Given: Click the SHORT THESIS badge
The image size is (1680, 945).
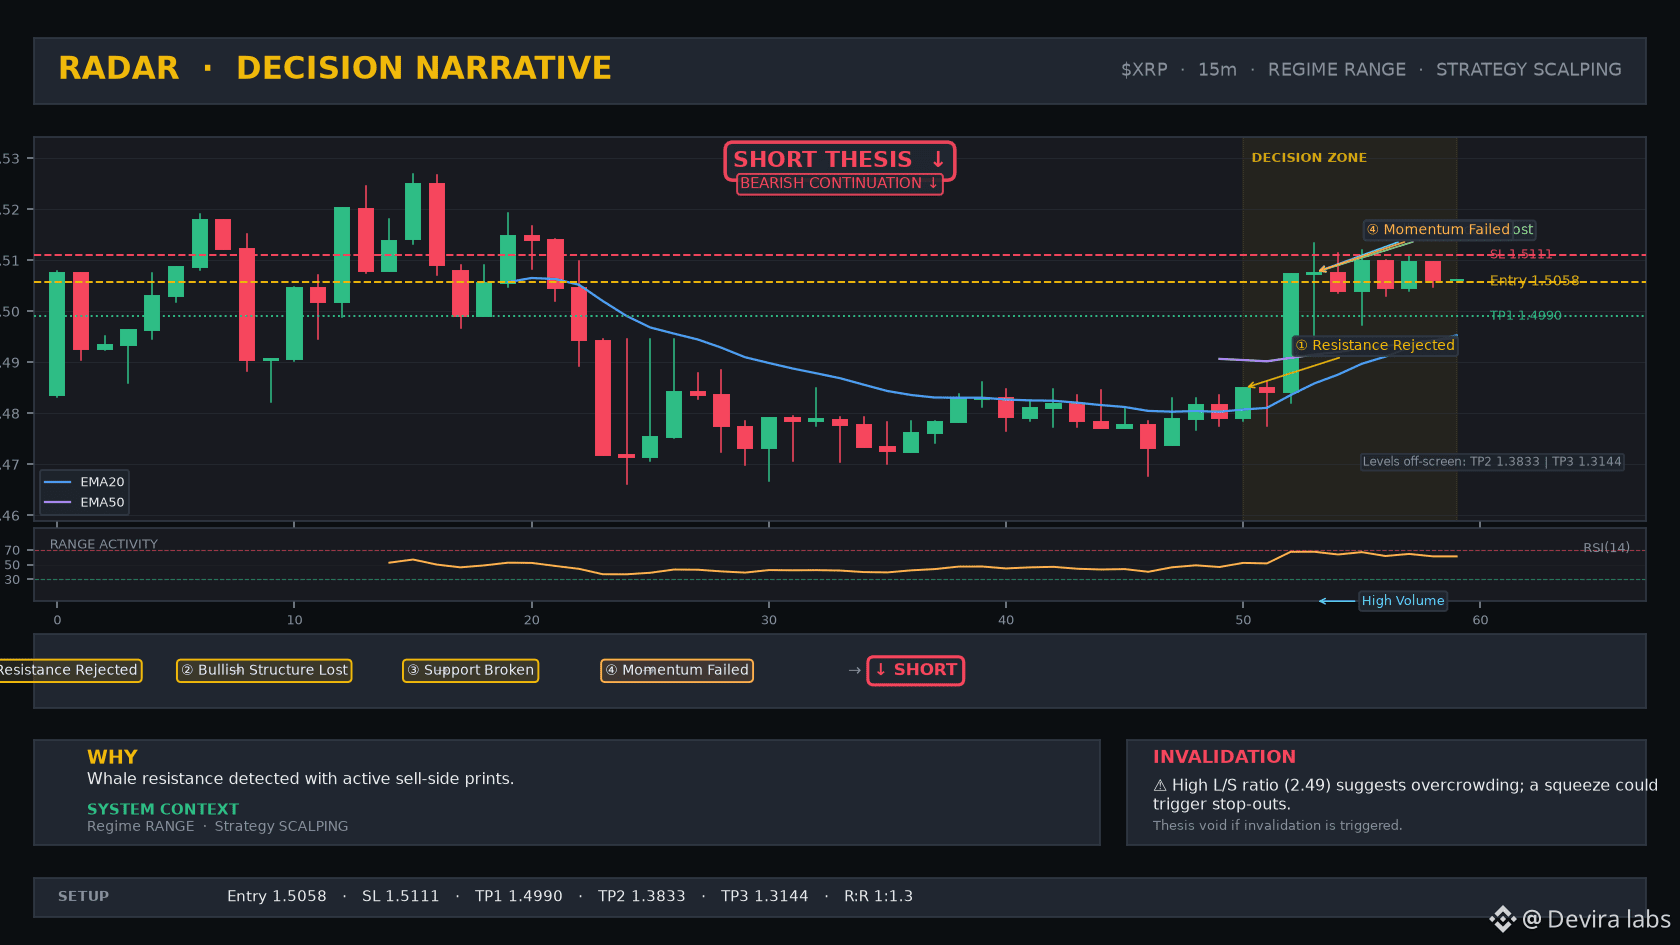Looking at the screenshot, I should pos(839,160).
